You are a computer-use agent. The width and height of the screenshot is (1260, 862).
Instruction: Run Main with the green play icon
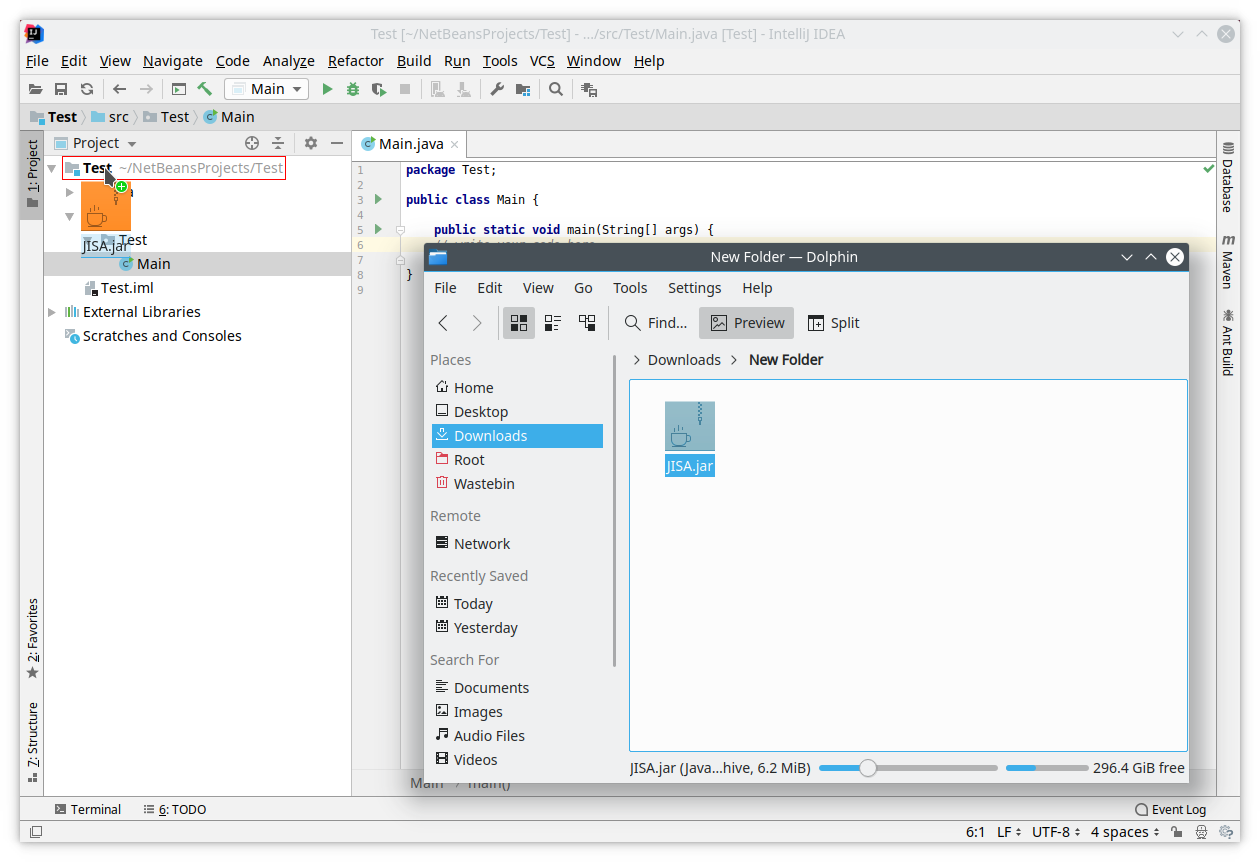pyautogui.click(x=327, y=89)
